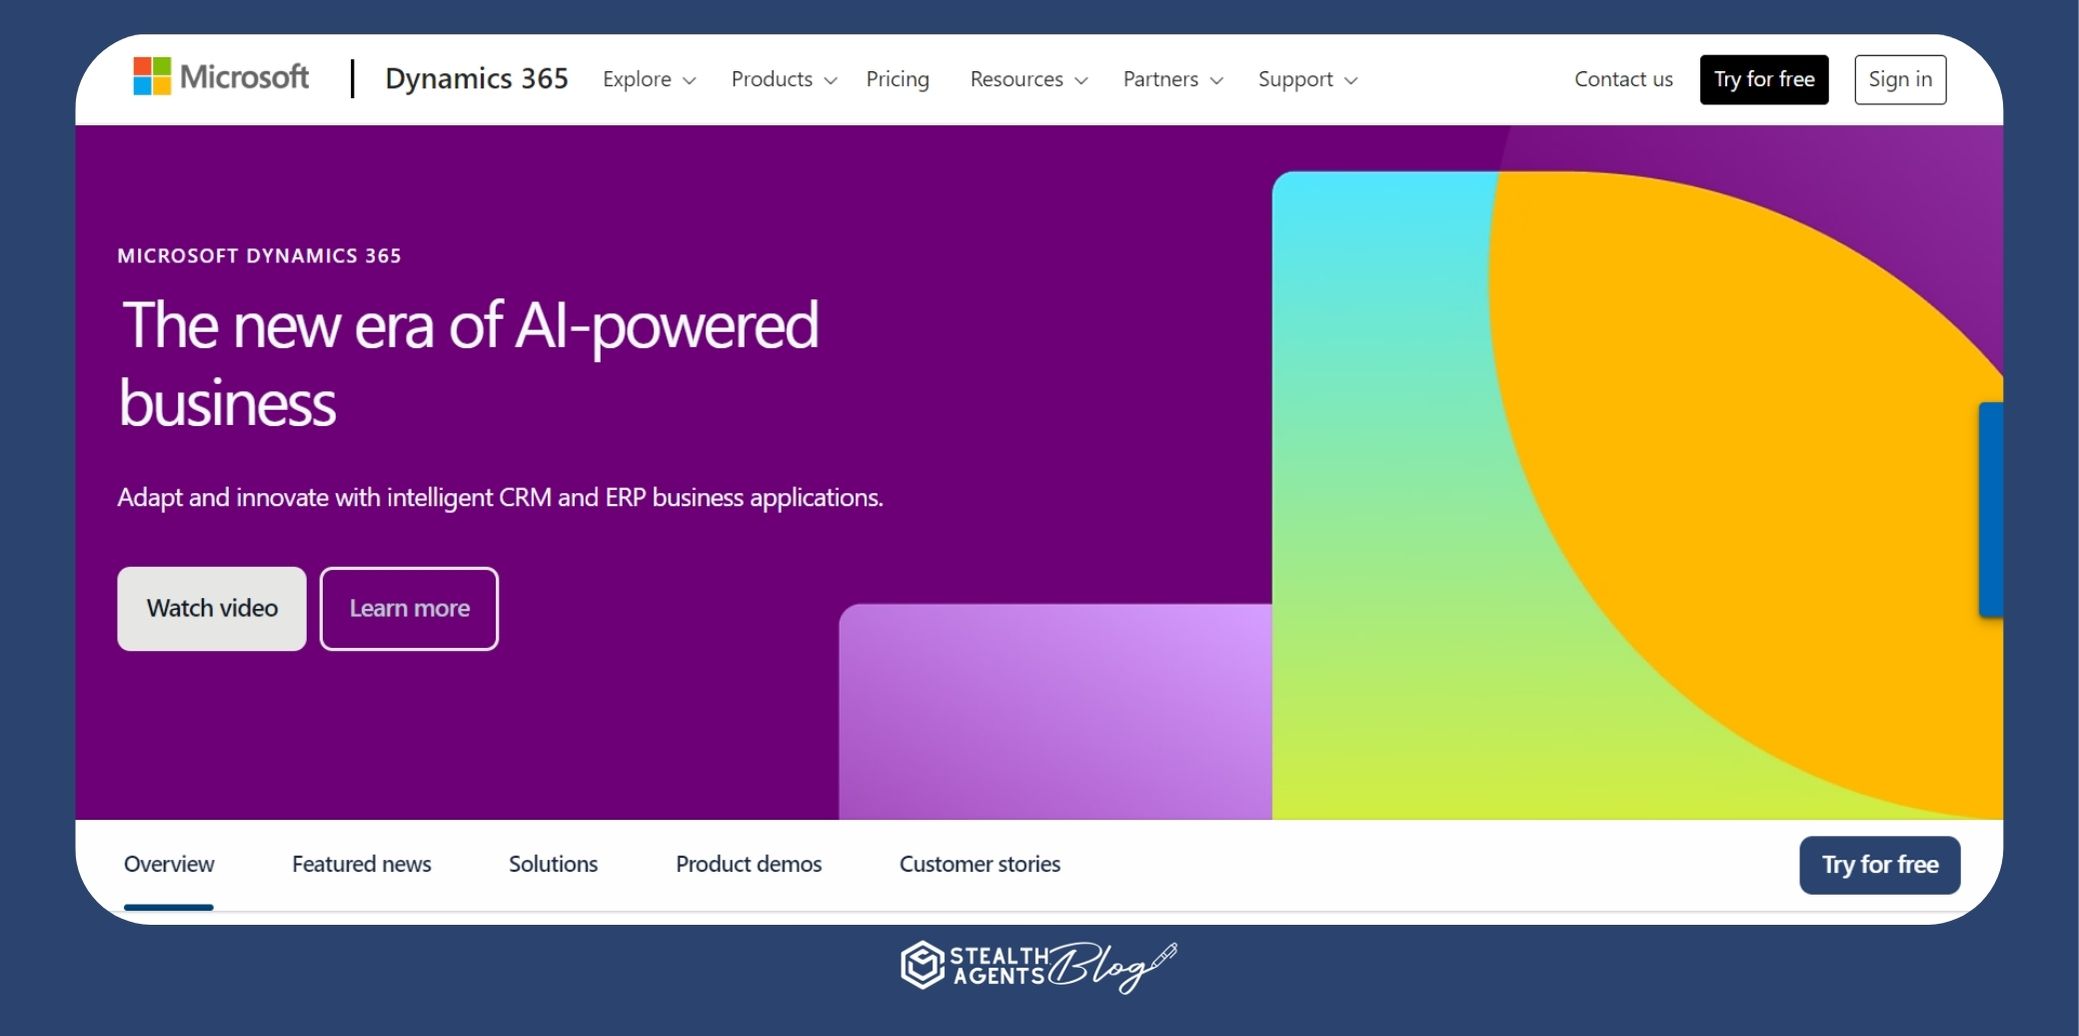2079x1036 pixels.
Task: Open the Pricing page
Action: [897, 79]
